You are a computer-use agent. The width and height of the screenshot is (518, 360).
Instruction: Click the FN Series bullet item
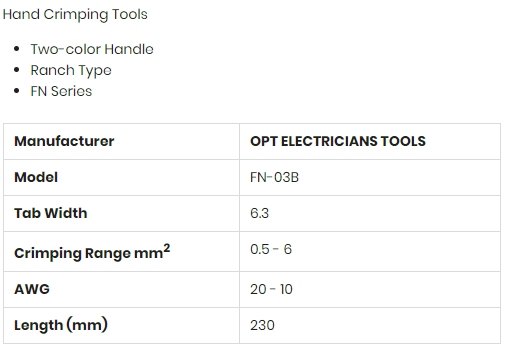coord(61,91)
